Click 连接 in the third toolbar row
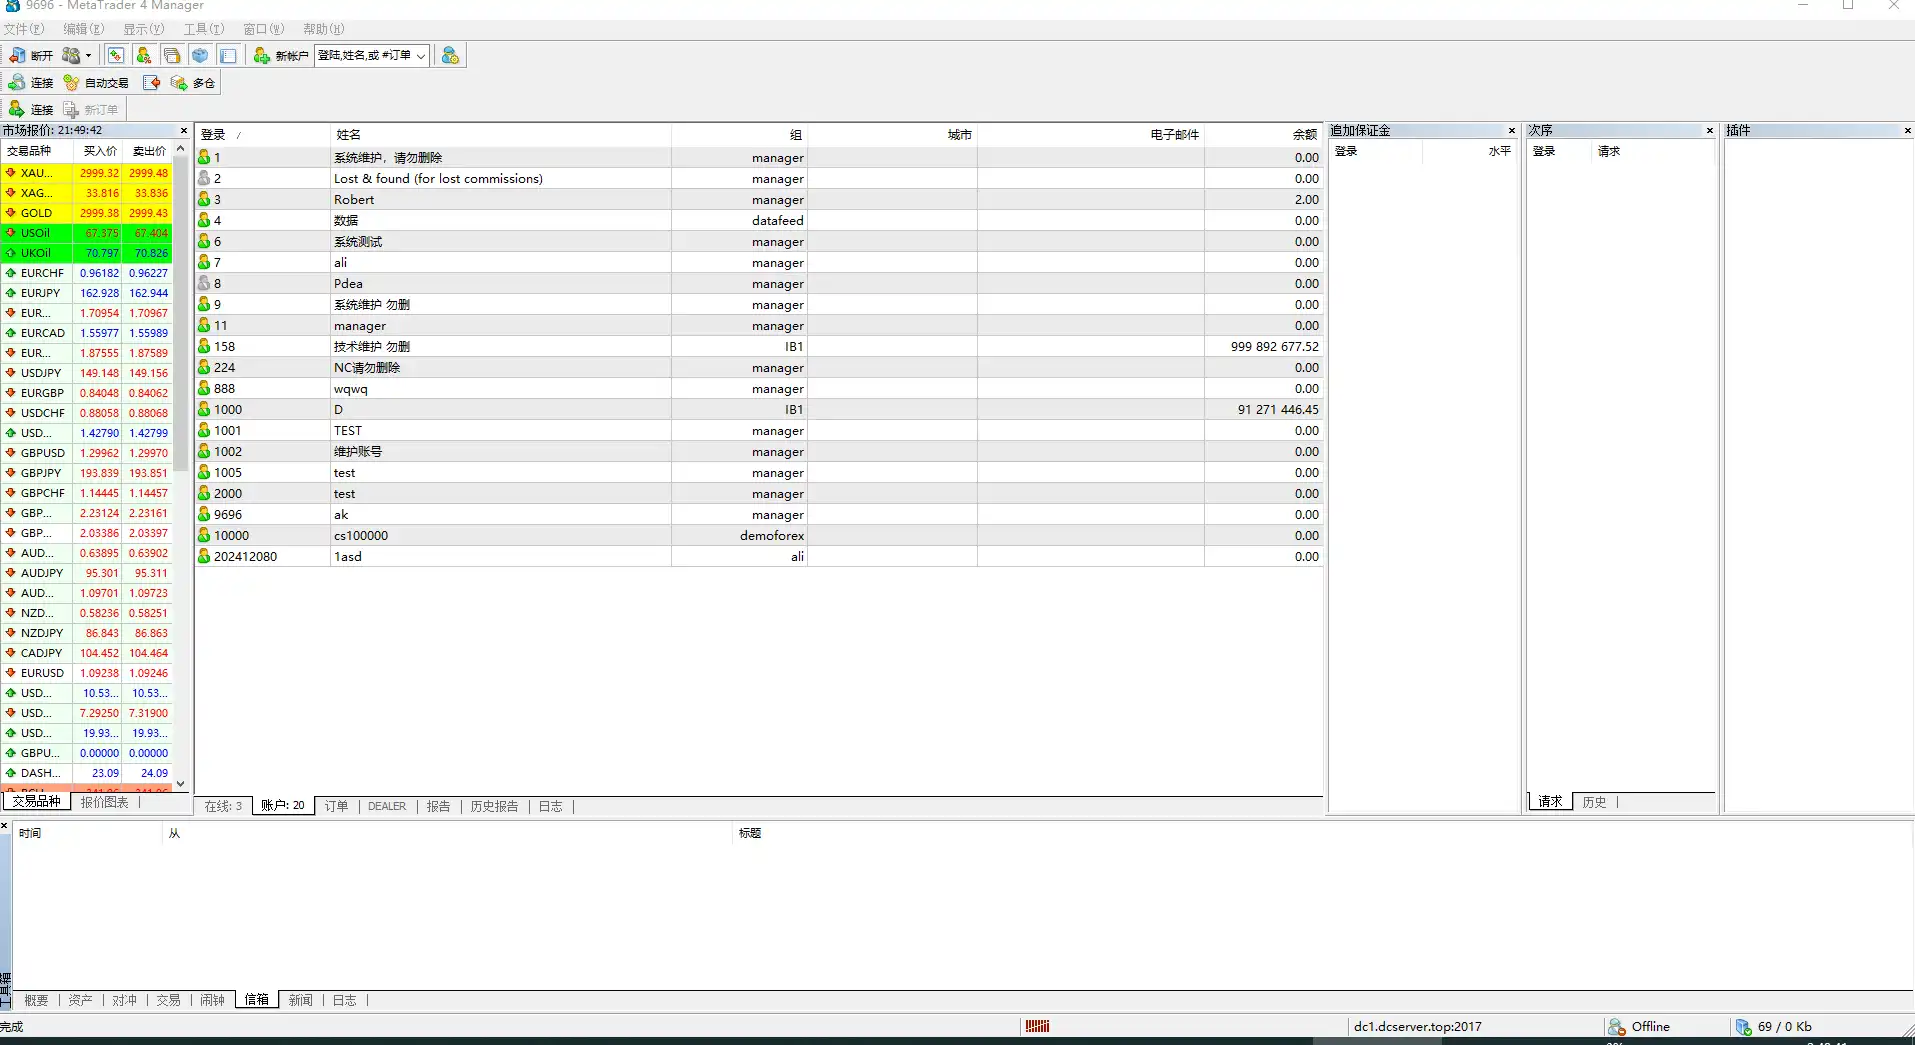Screen dimensions: 1915x1045 (31, 110)
